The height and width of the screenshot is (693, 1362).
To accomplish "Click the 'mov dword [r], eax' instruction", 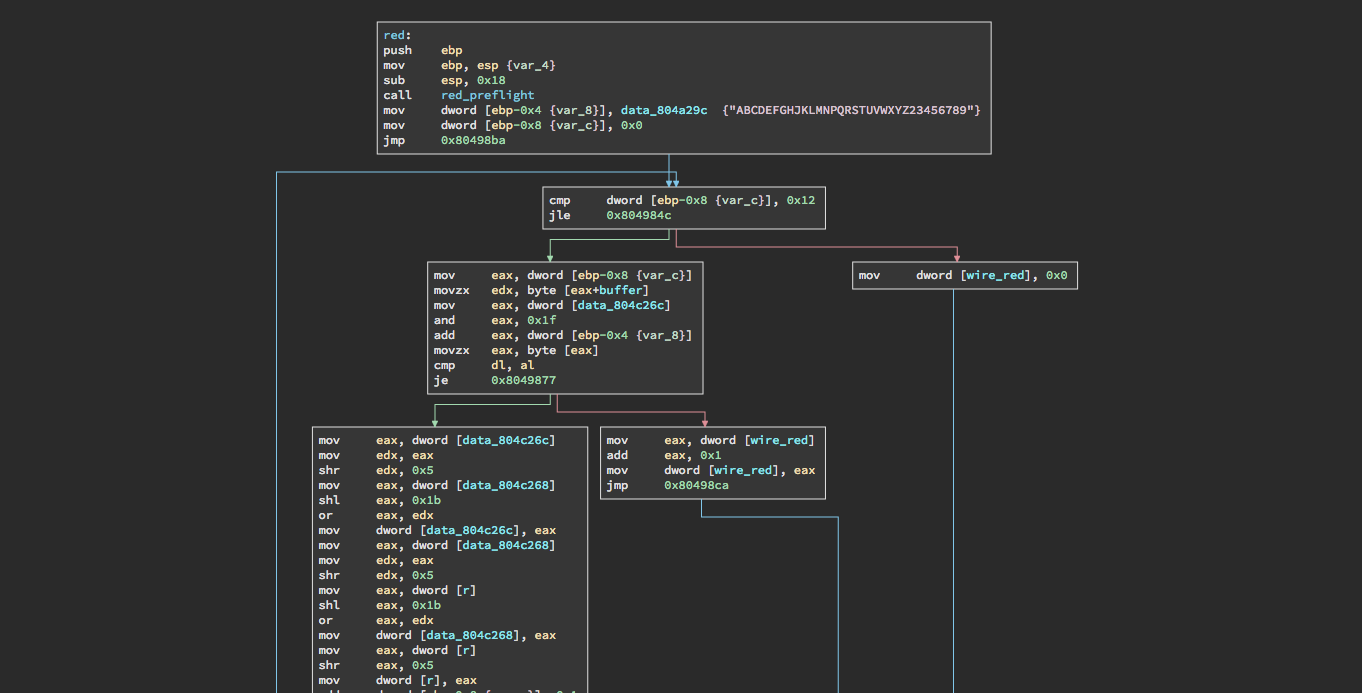I will click(x=397, y=680).
